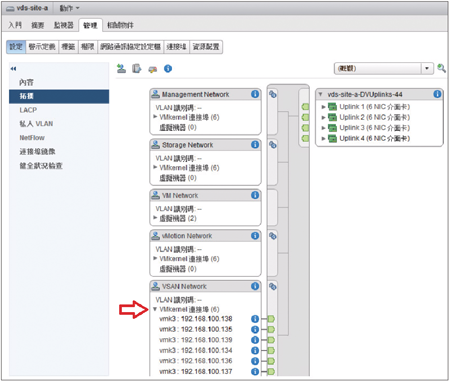Viewport: 450px width, 382px height.
Task: Open the actions menu next to vds-site-a
Action: click(x=70, y=8)
